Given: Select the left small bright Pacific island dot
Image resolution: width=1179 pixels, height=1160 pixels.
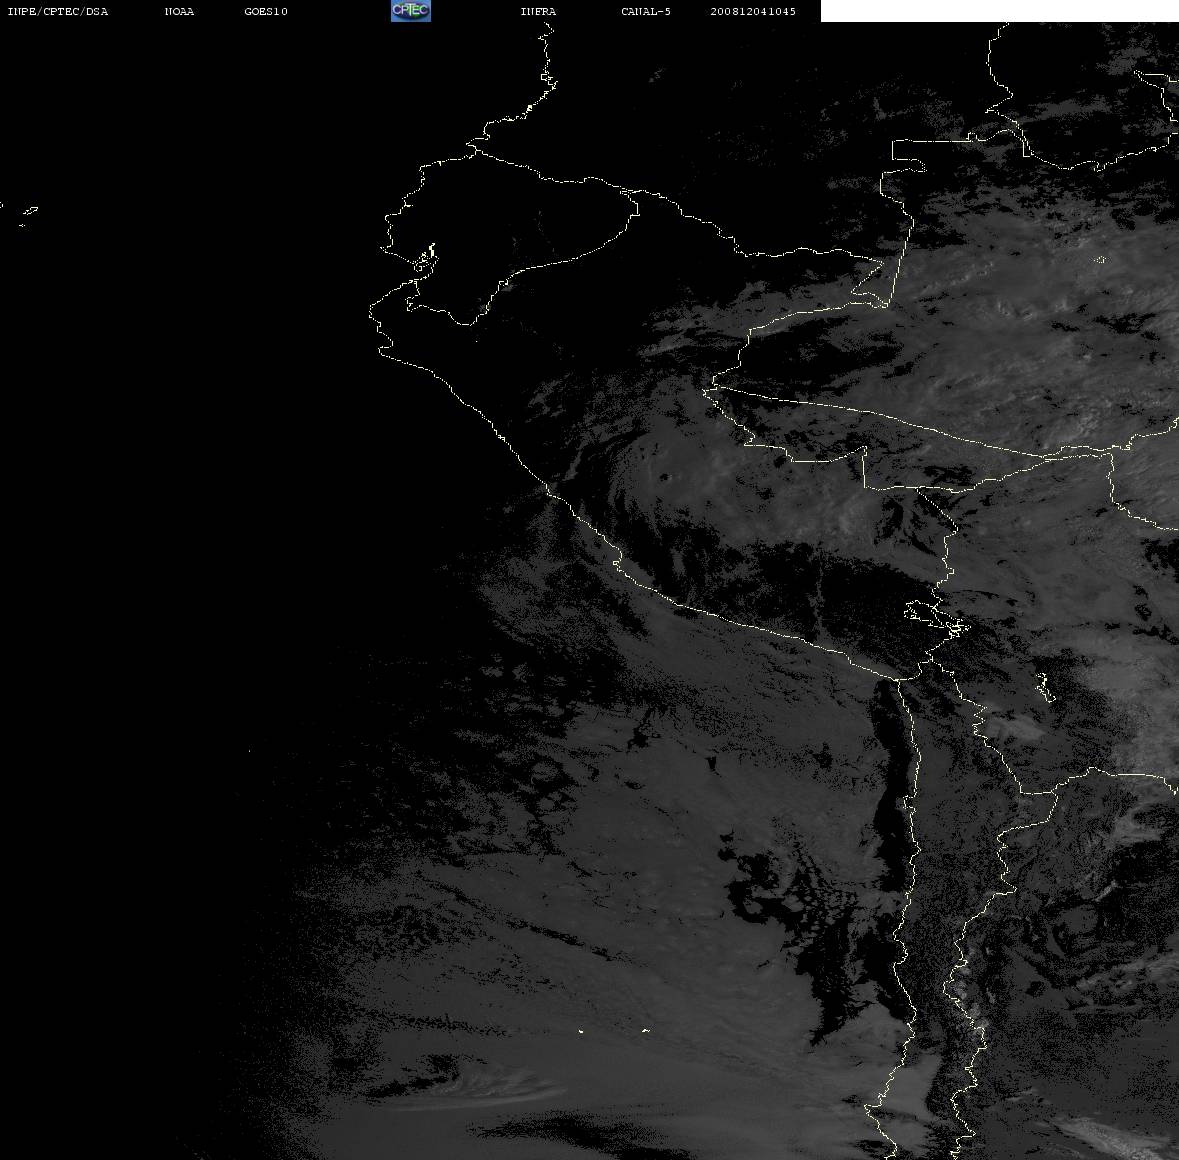Looking at the screenshot, I should coord(581,1031).
